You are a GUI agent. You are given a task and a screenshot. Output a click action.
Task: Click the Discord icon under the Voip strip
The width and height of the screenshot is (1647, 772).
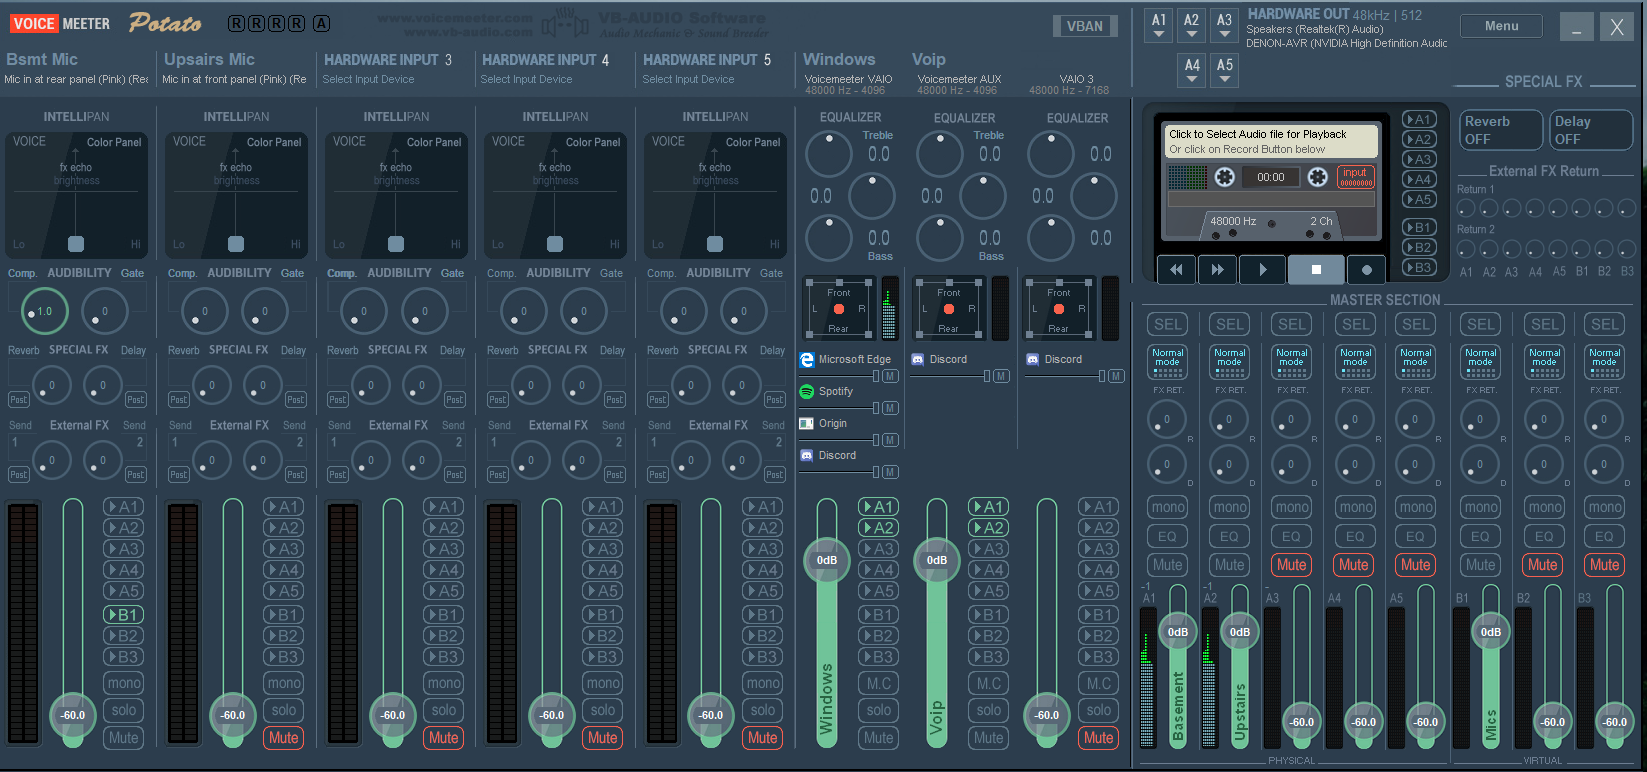click(918, 359)
